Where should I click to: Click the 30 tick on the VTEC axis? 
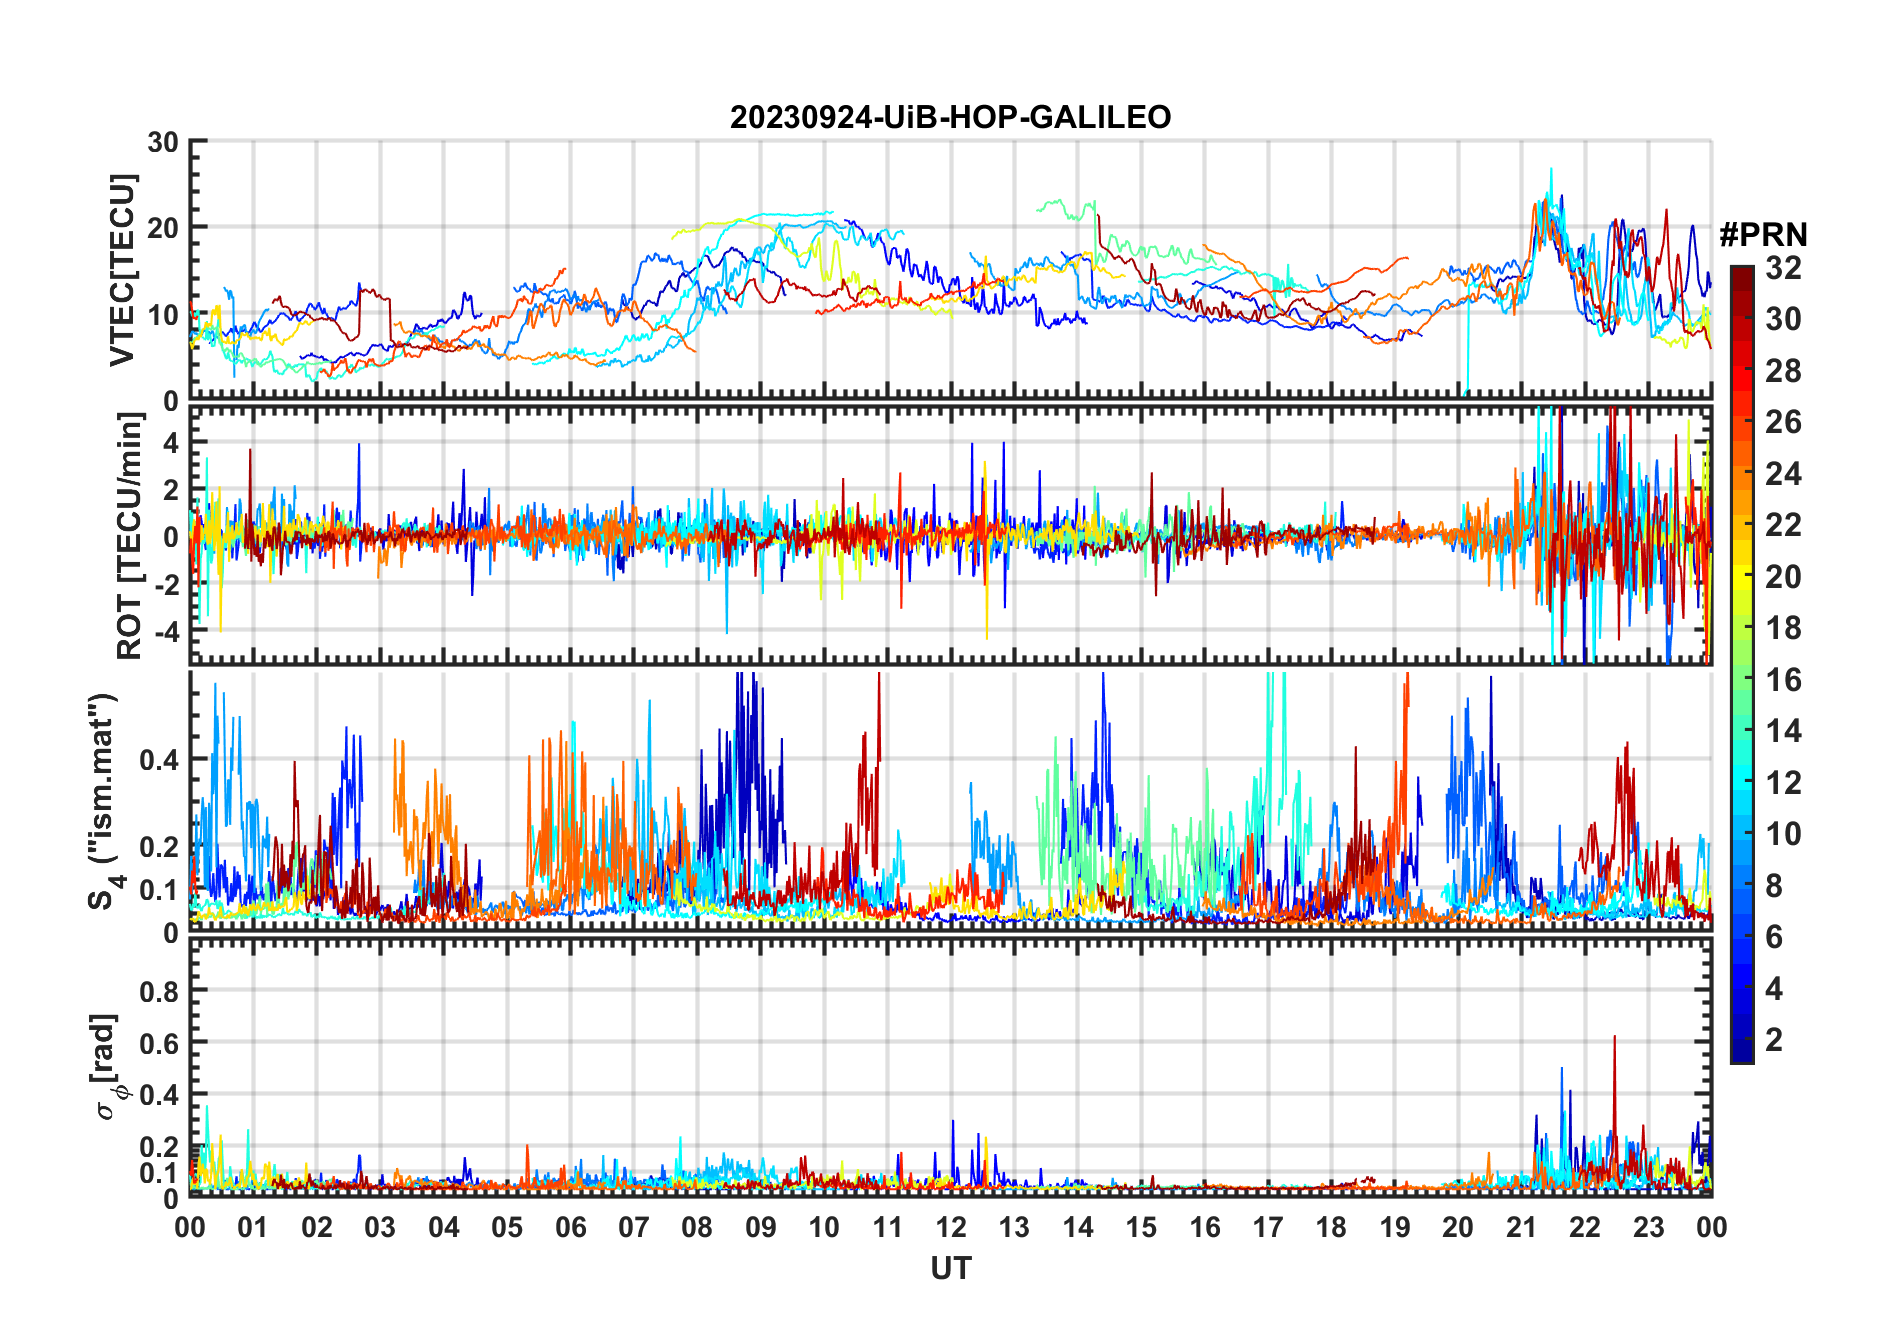(x=162, y=142)
